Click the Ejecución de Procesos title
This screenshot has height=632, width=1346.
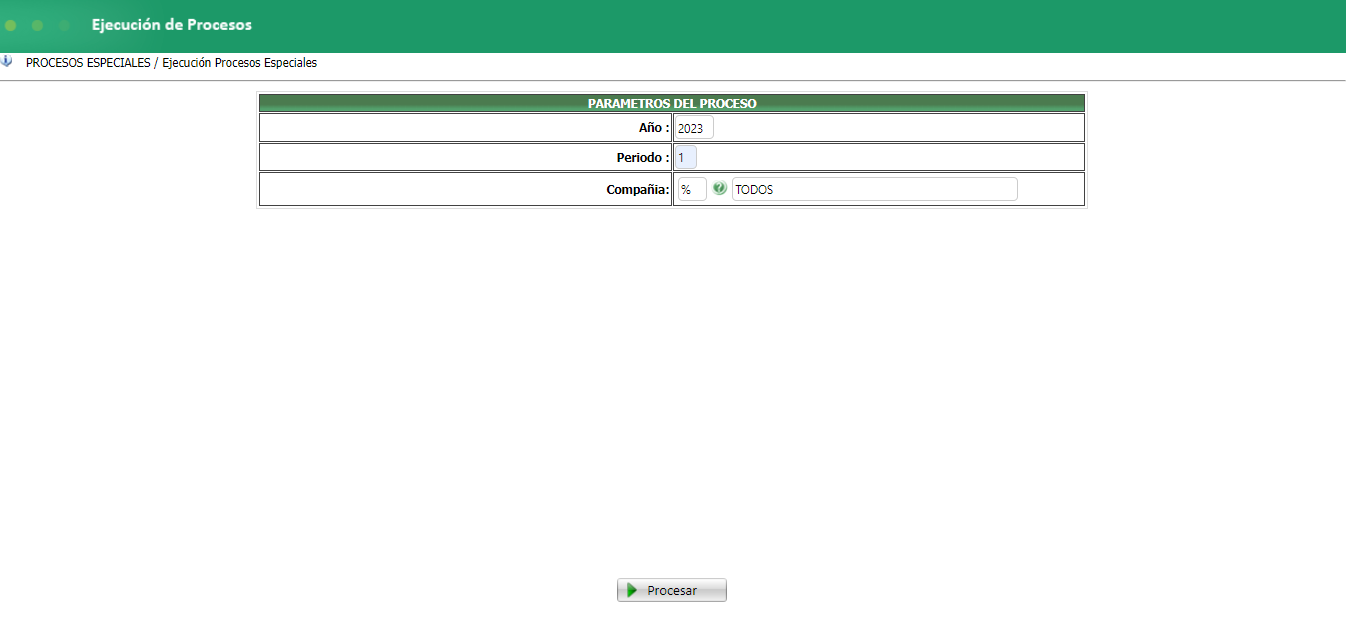pos(172,25)
